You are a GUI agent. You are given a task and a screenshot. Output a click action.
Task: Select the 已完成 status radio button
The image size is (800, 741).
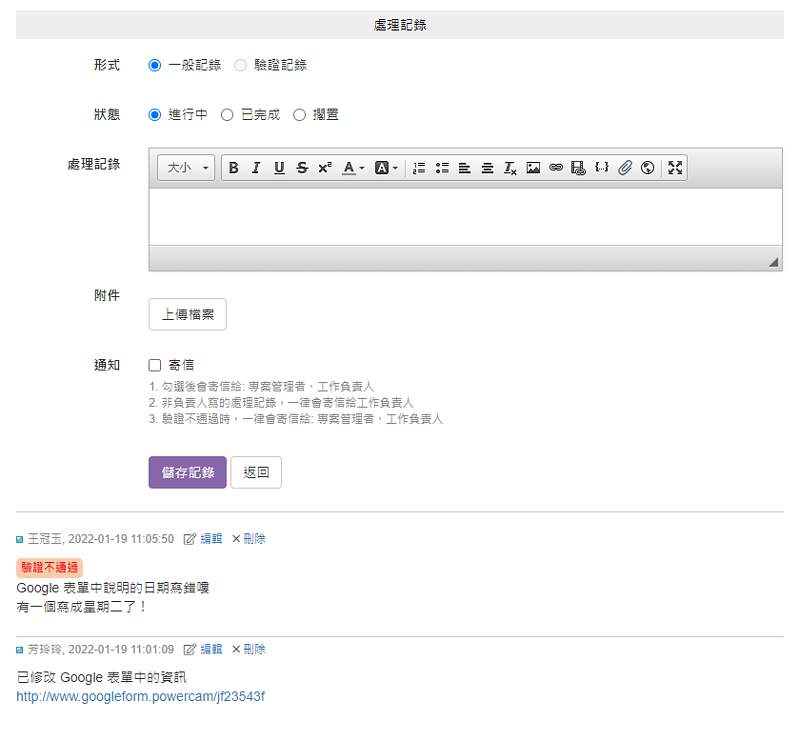(227, 115)
